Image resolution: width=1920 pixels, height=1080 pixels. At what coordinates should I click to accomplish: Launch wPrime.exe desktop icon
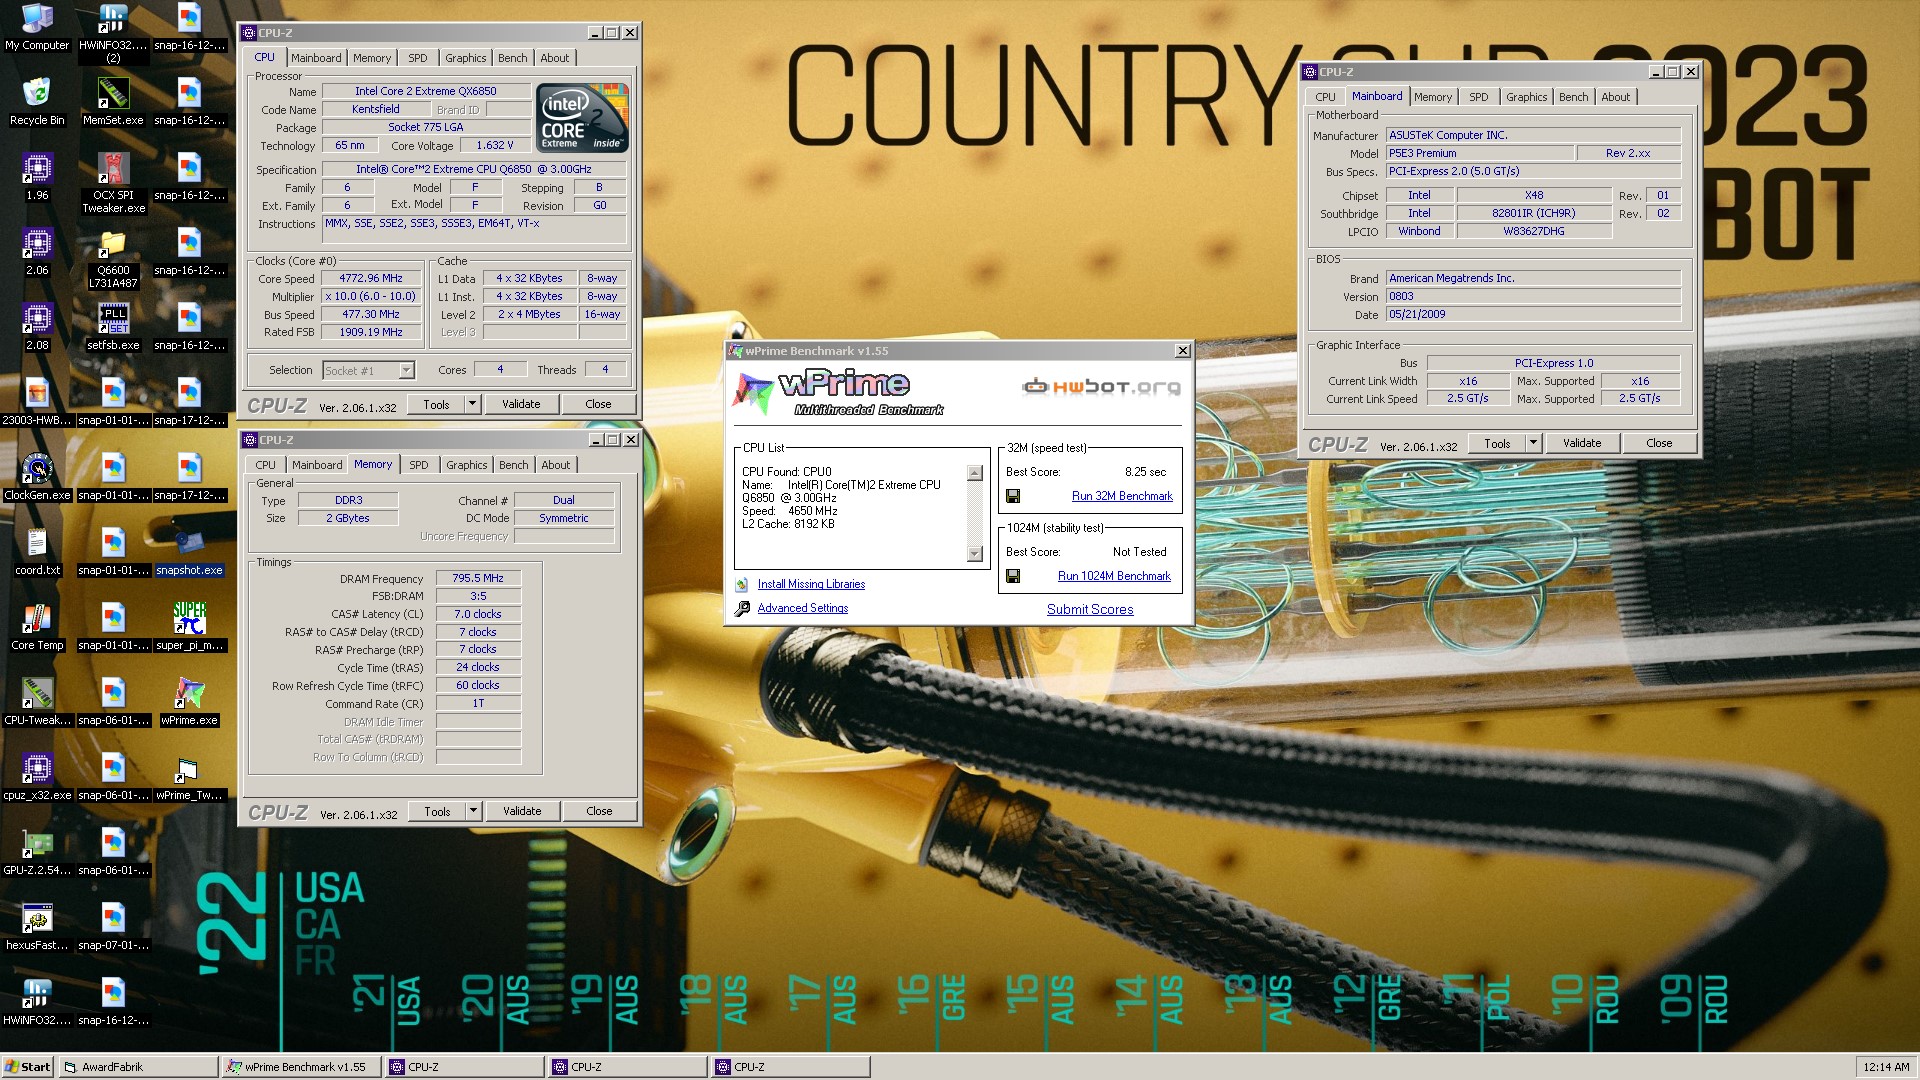pos(189,702)
